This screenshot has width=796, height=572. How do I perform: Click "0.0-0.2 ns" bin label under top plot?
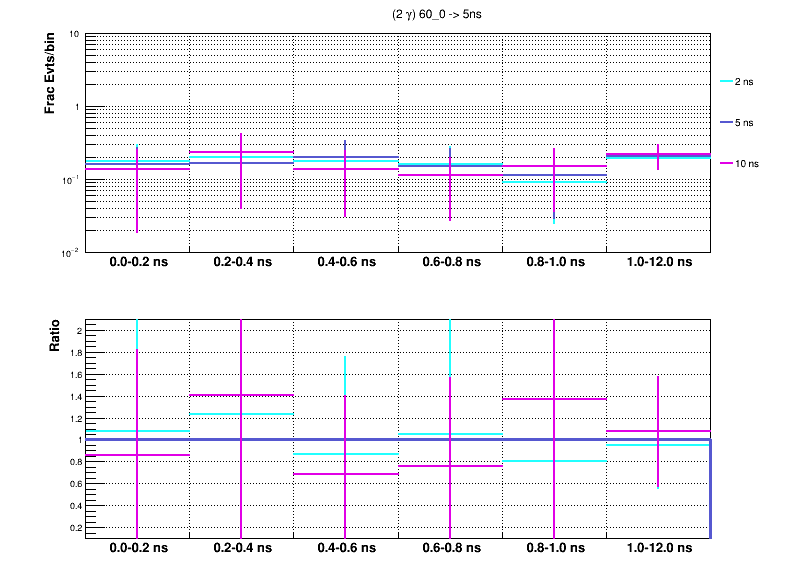click(x=137, y=262)
